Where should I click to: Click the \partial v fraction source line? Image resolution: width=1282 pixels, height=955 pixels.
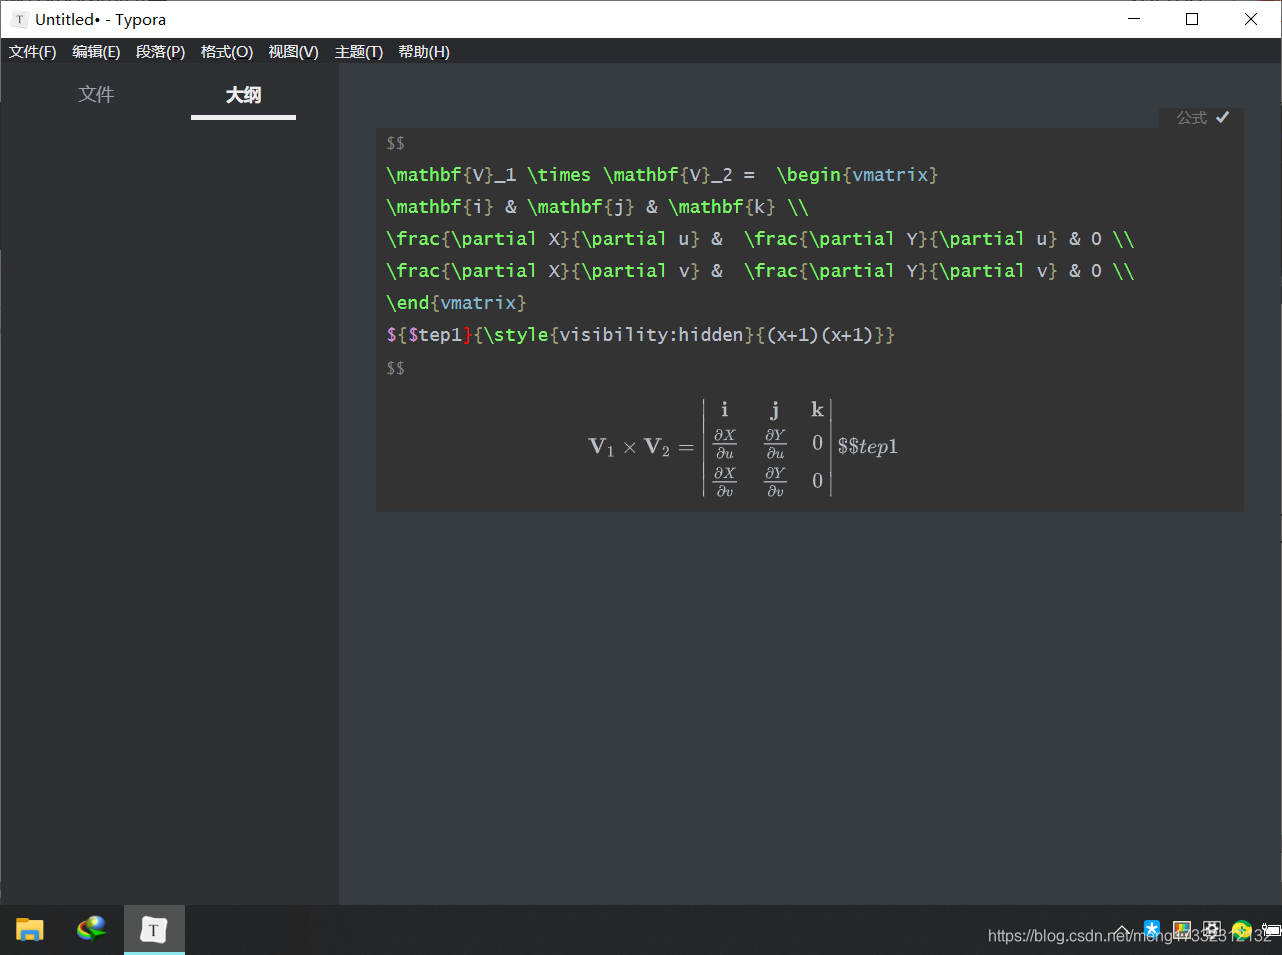coord(760,271)
